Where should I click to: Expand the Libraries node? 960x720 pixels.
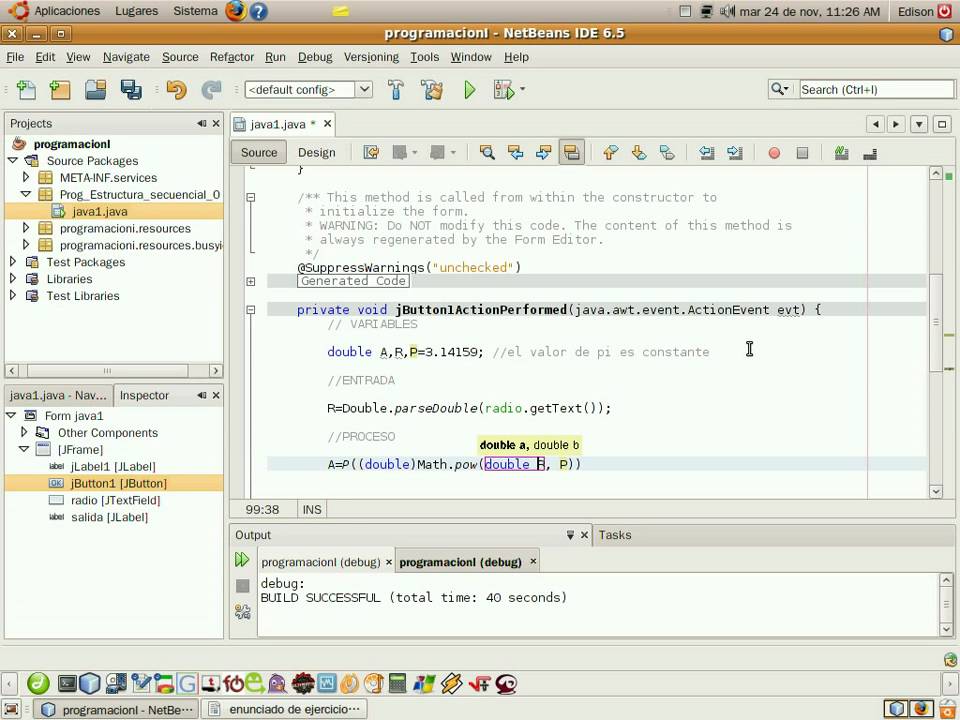coord(13,279)
